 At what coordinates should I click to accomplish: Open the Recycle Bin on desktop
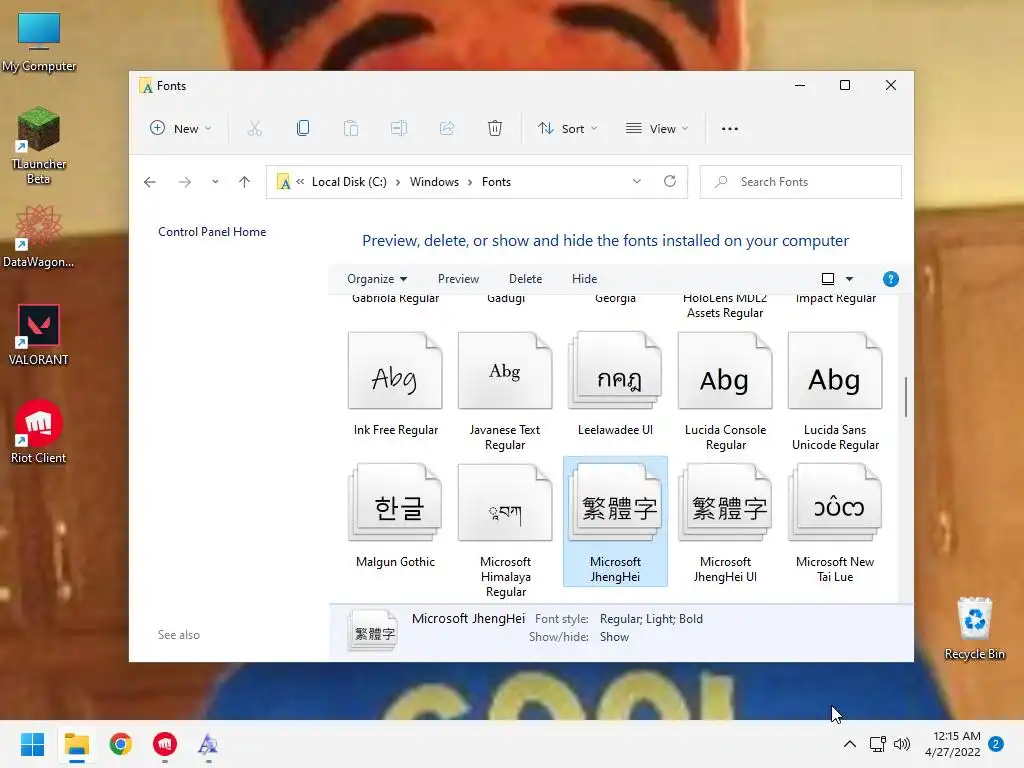pyautogui.click(x=974, y=628)
